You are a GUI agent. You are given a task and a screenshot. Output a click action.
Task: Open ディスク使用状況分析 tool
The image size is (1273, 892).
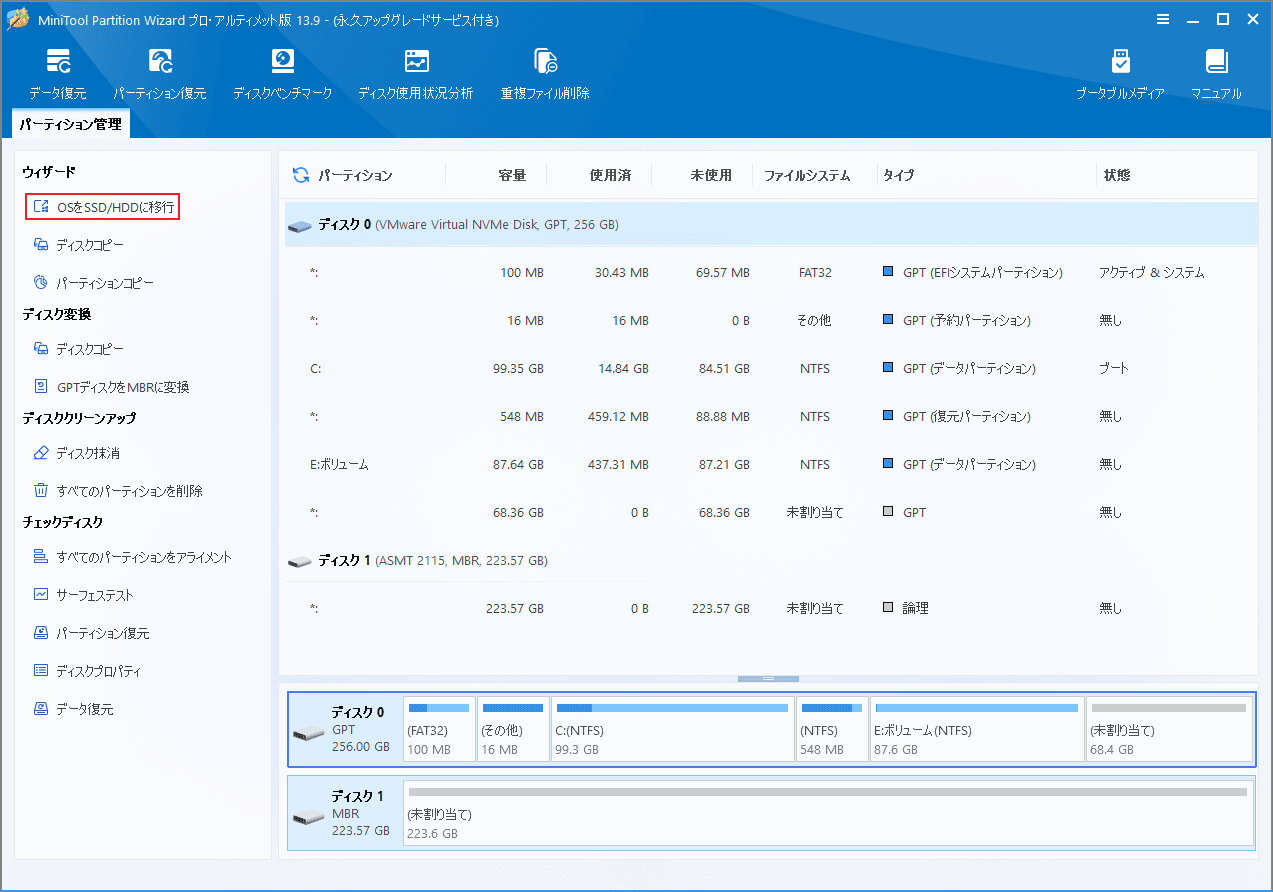point(416,74)
